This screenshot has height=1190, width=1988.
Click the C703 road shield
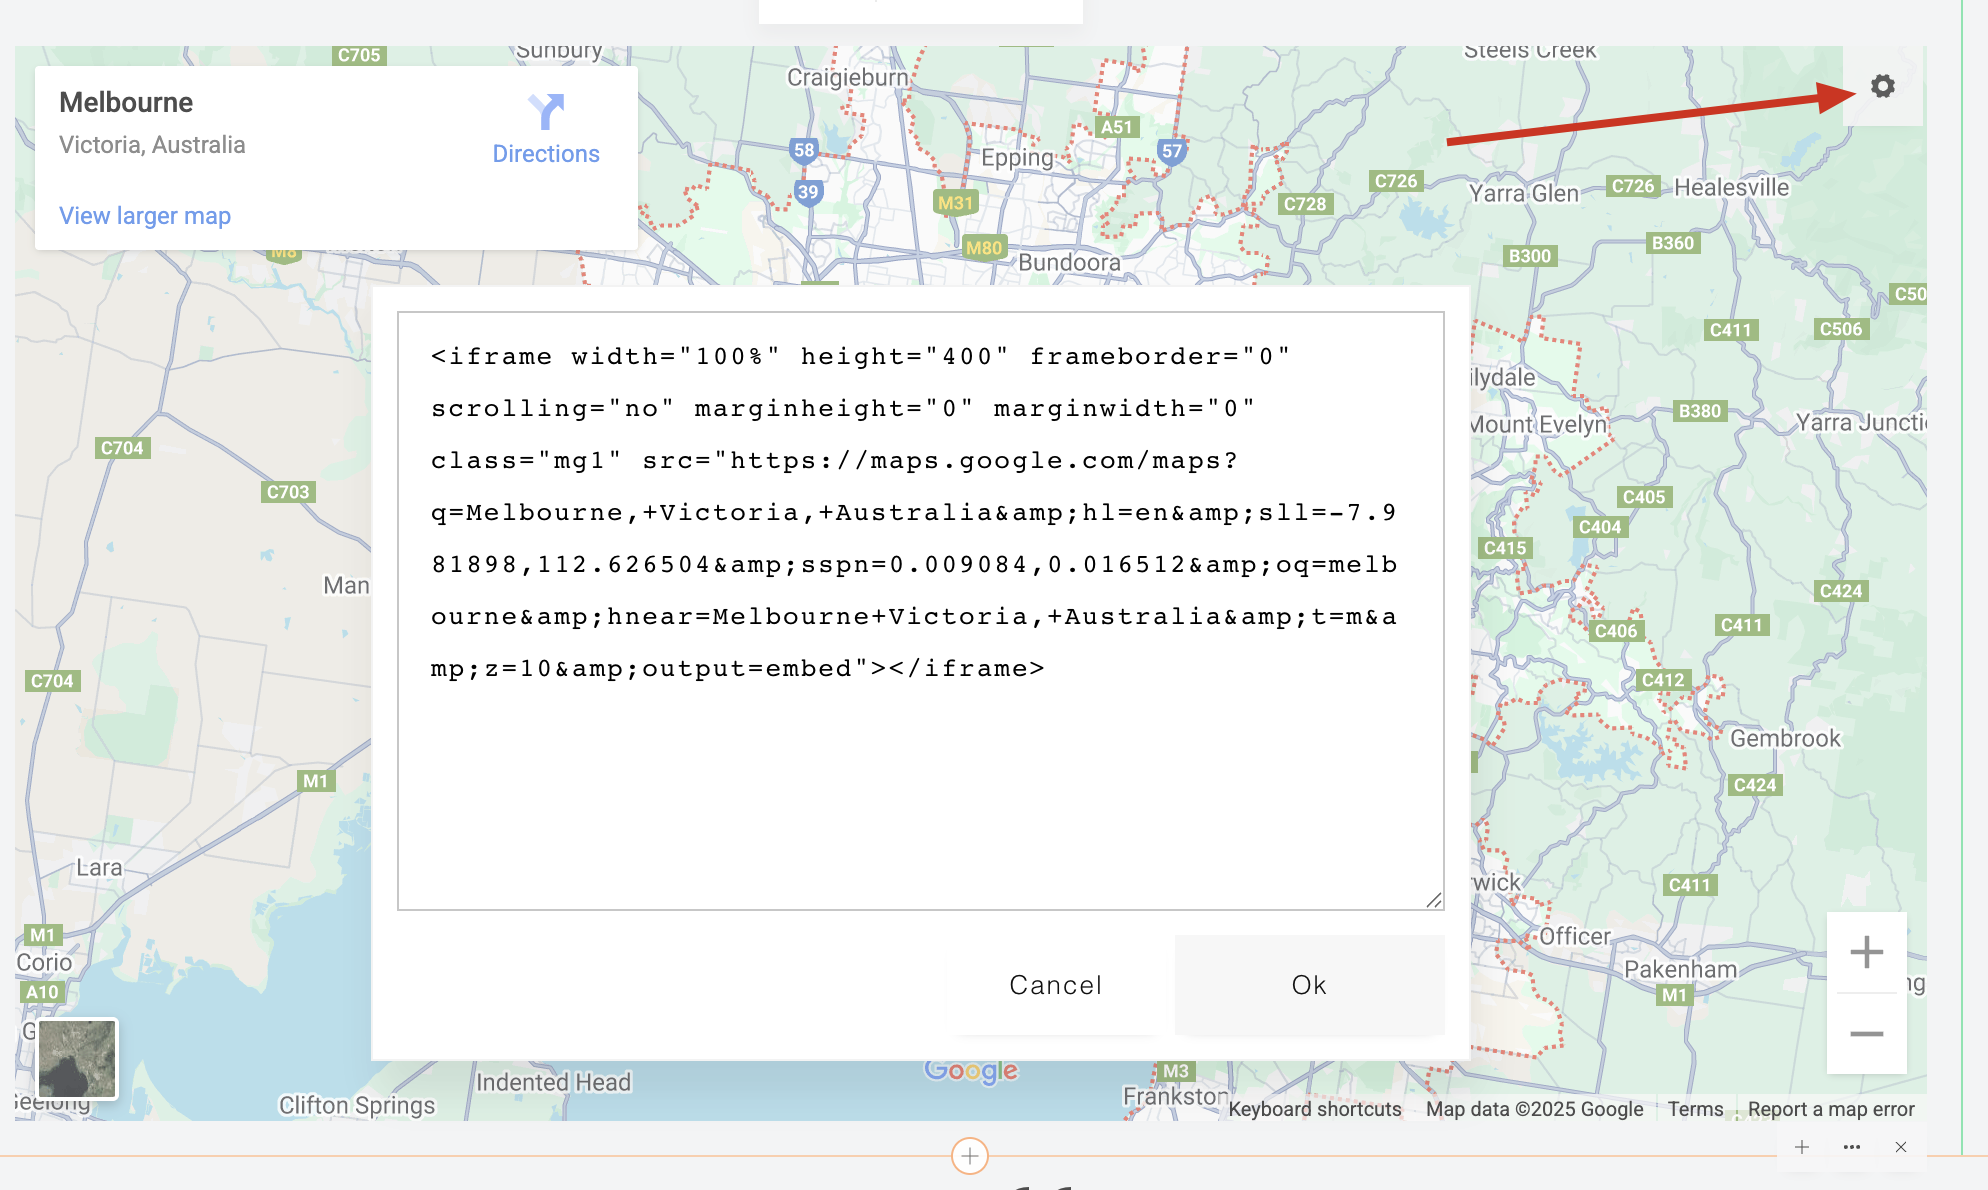[x=288, y=492]
